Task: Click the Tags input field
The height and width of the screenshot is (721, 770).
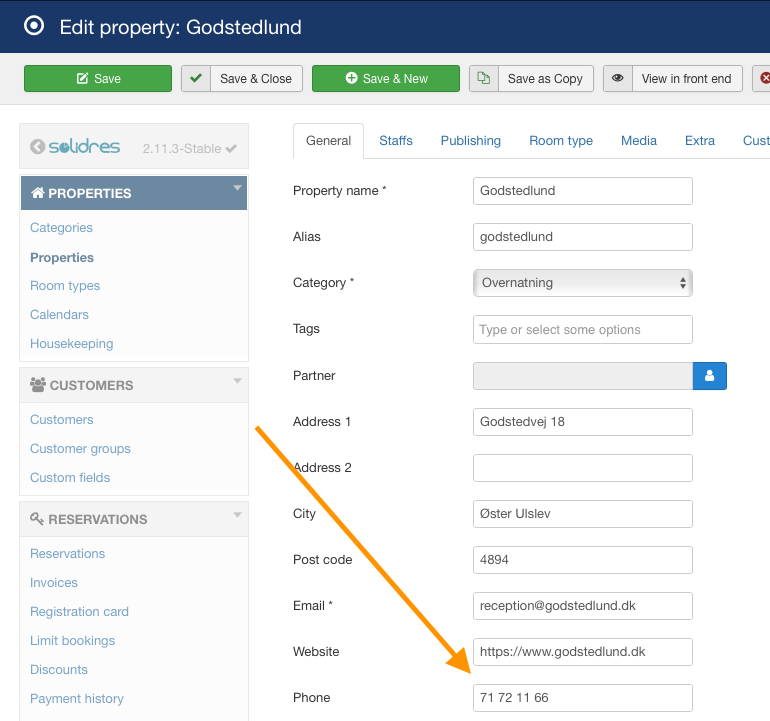Action: [583, 330]
